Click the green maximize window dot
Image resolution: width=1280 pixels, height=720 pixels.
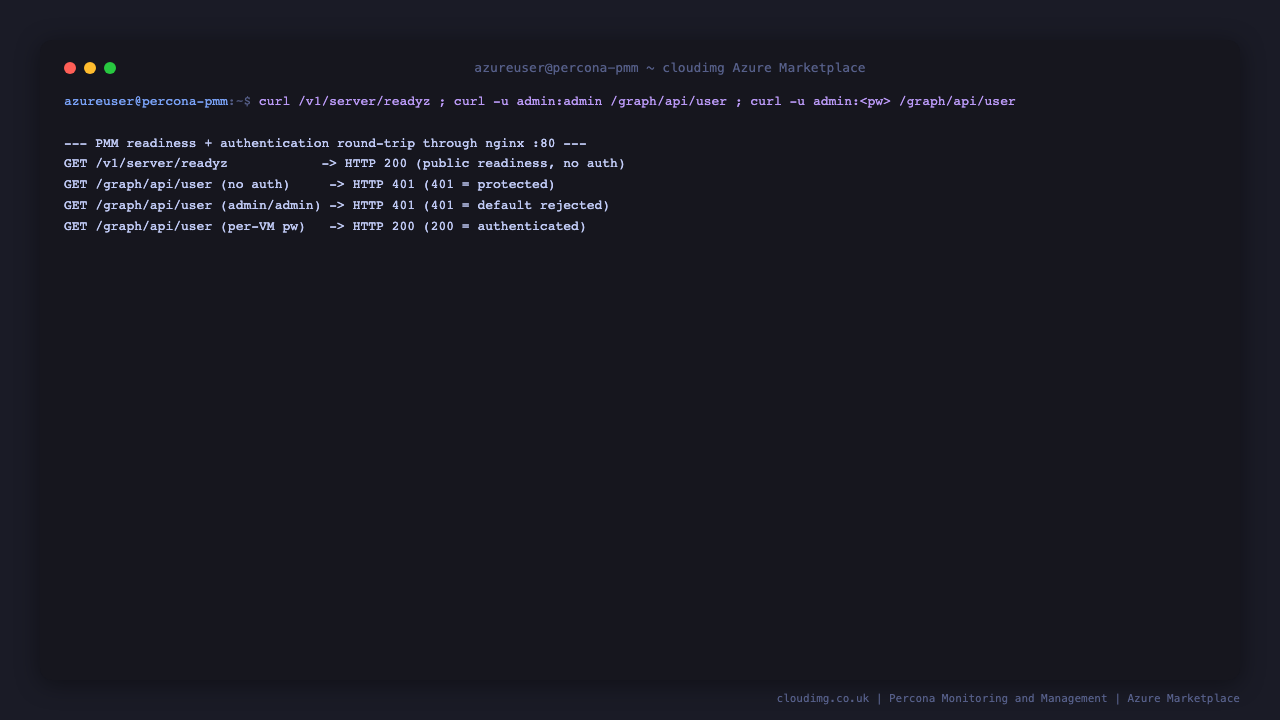coord(110,68)
